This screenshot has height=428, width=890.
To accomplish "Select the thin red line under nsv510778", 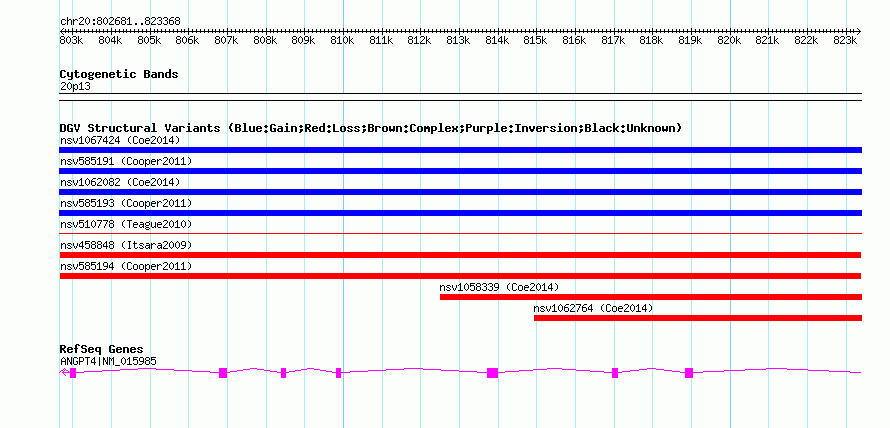I will 460,233.
